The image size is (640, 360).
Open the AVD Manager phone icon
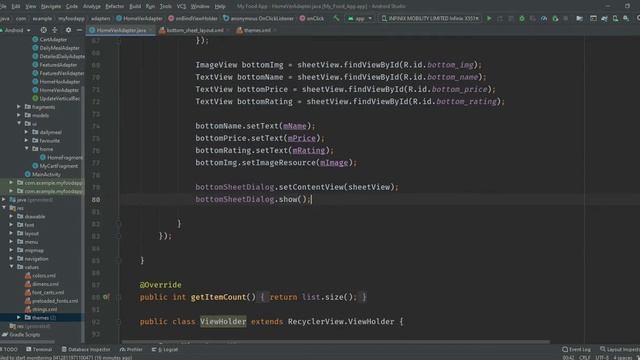pos(615,18)
